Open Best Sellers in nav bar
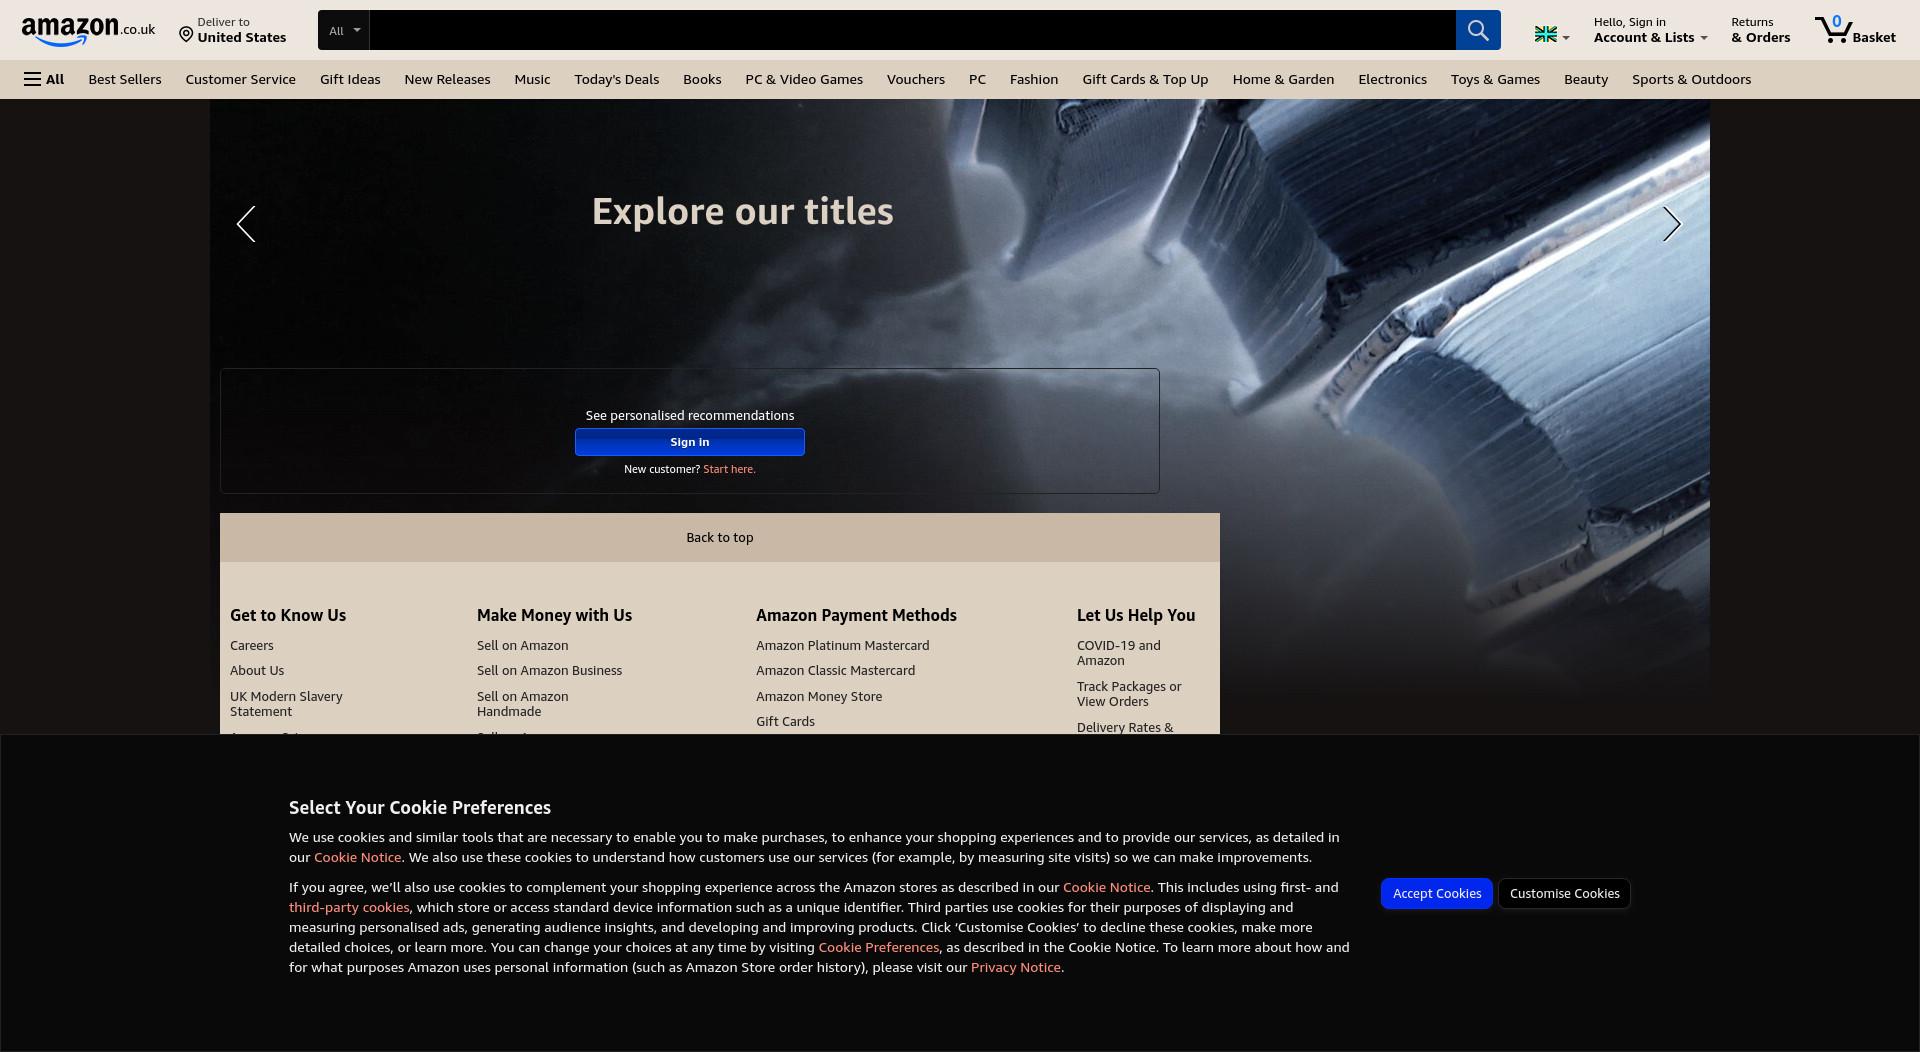The width and height of the screenshot is (1920, 1052). [x=125, y=79]
